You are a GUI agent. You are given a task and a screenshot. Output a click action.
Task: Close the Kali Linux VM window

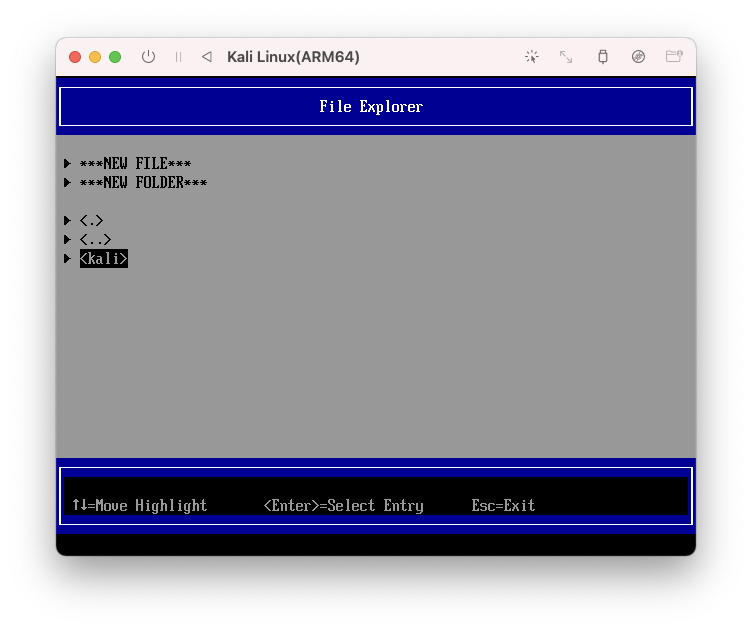[x=75, y=57]
